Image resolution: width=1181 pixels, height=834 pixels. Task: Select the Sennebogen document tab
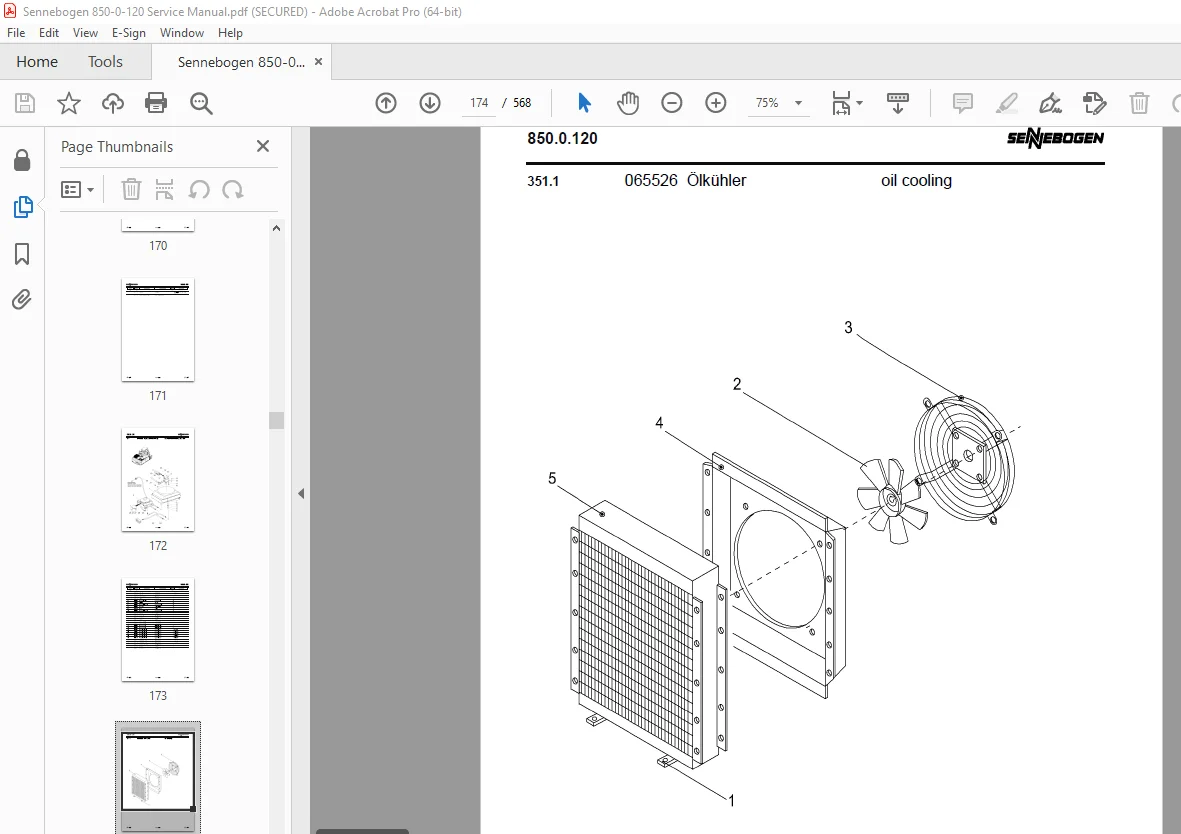coord(241,62)
